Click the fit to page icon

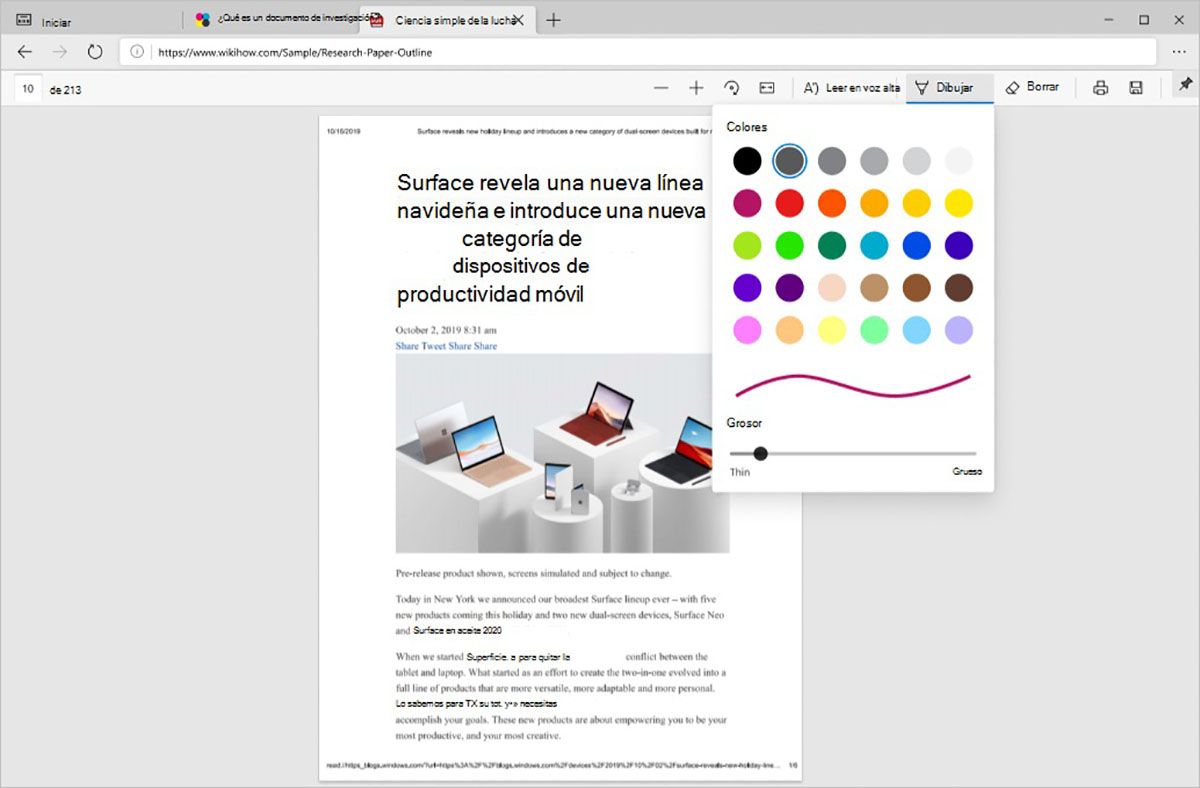[x=767, y=88]
